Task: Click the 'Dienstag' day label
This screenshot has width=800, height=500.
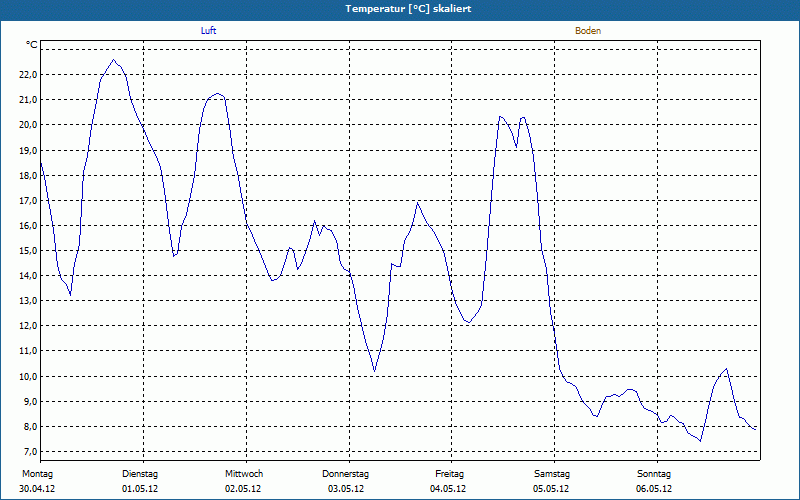Action: [x=140, y=474]
